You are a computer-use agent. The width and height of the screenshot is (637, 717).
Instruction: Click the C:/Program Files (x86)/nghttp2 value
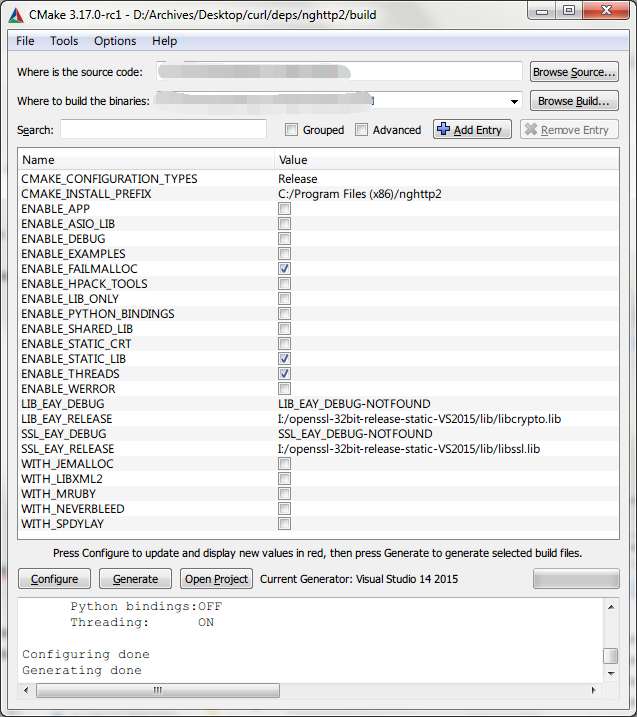[x=360, y=194]
